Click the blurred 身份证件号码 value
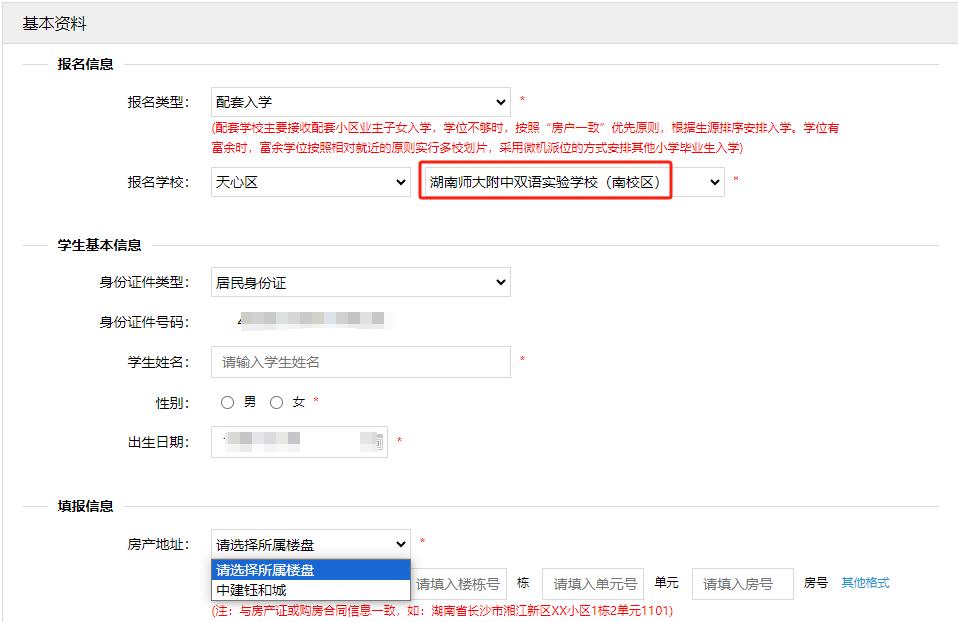This screenshot has height=622, width=958. (310, 321)
